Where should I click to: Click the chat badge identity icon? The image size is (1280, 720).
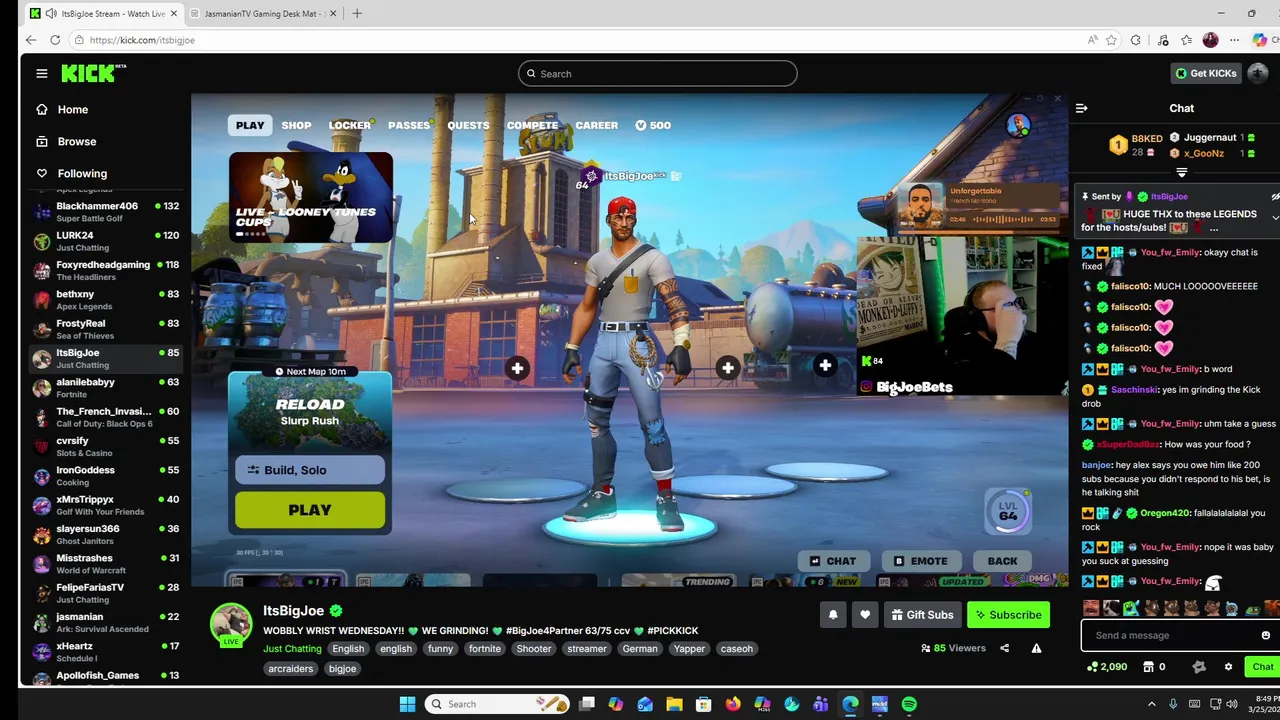(x=1199, y=667)
